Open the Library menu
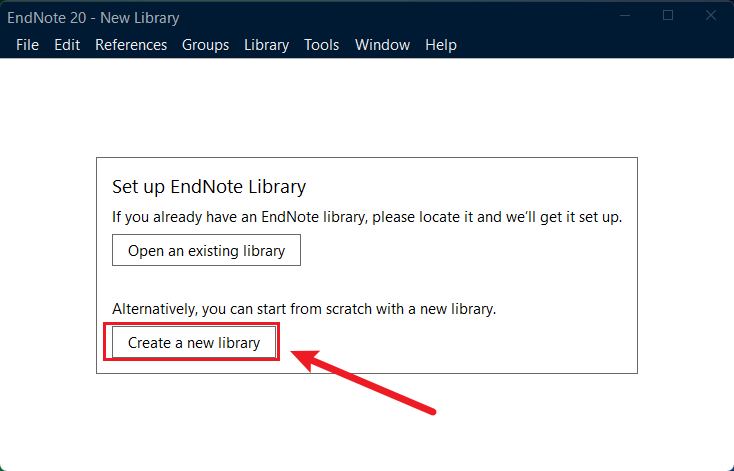734x471 pixels. tap(266, 45)
